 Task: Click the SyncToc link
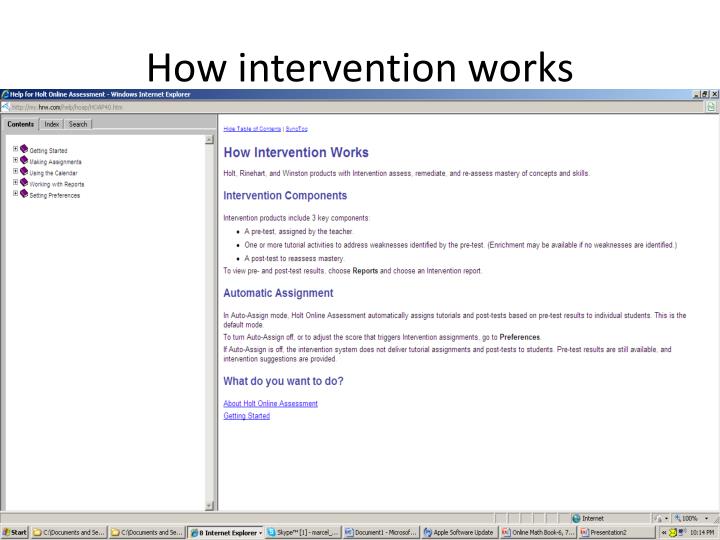pos(297,129)
